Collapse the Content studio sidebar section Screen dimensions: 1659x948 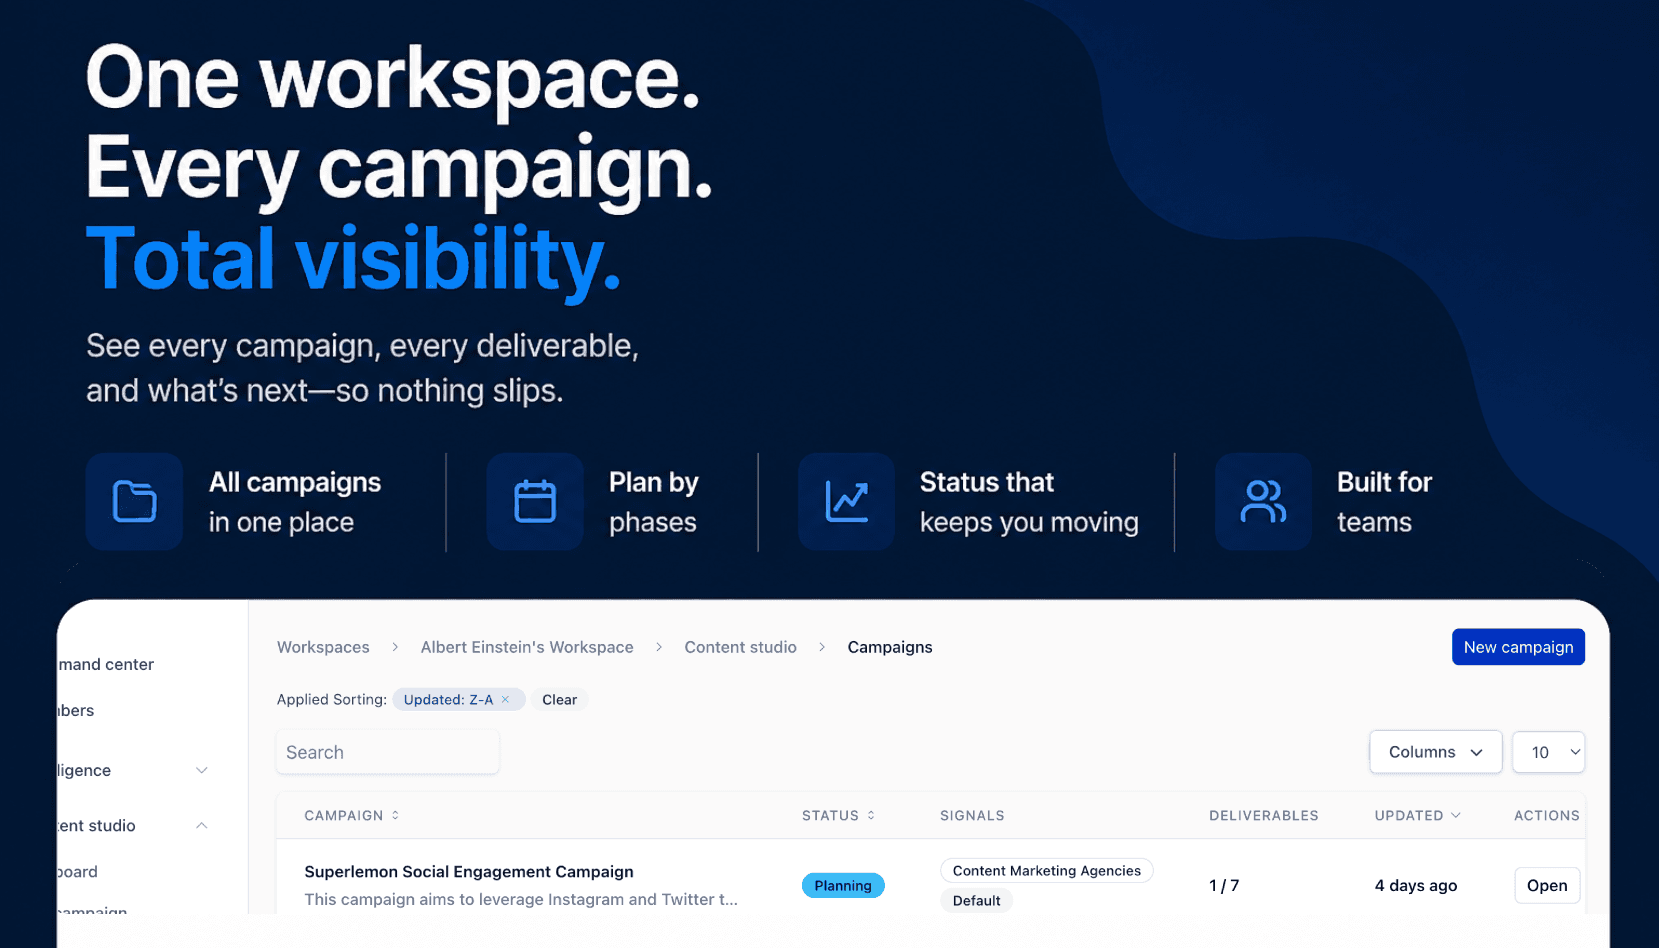coord(201,825)
